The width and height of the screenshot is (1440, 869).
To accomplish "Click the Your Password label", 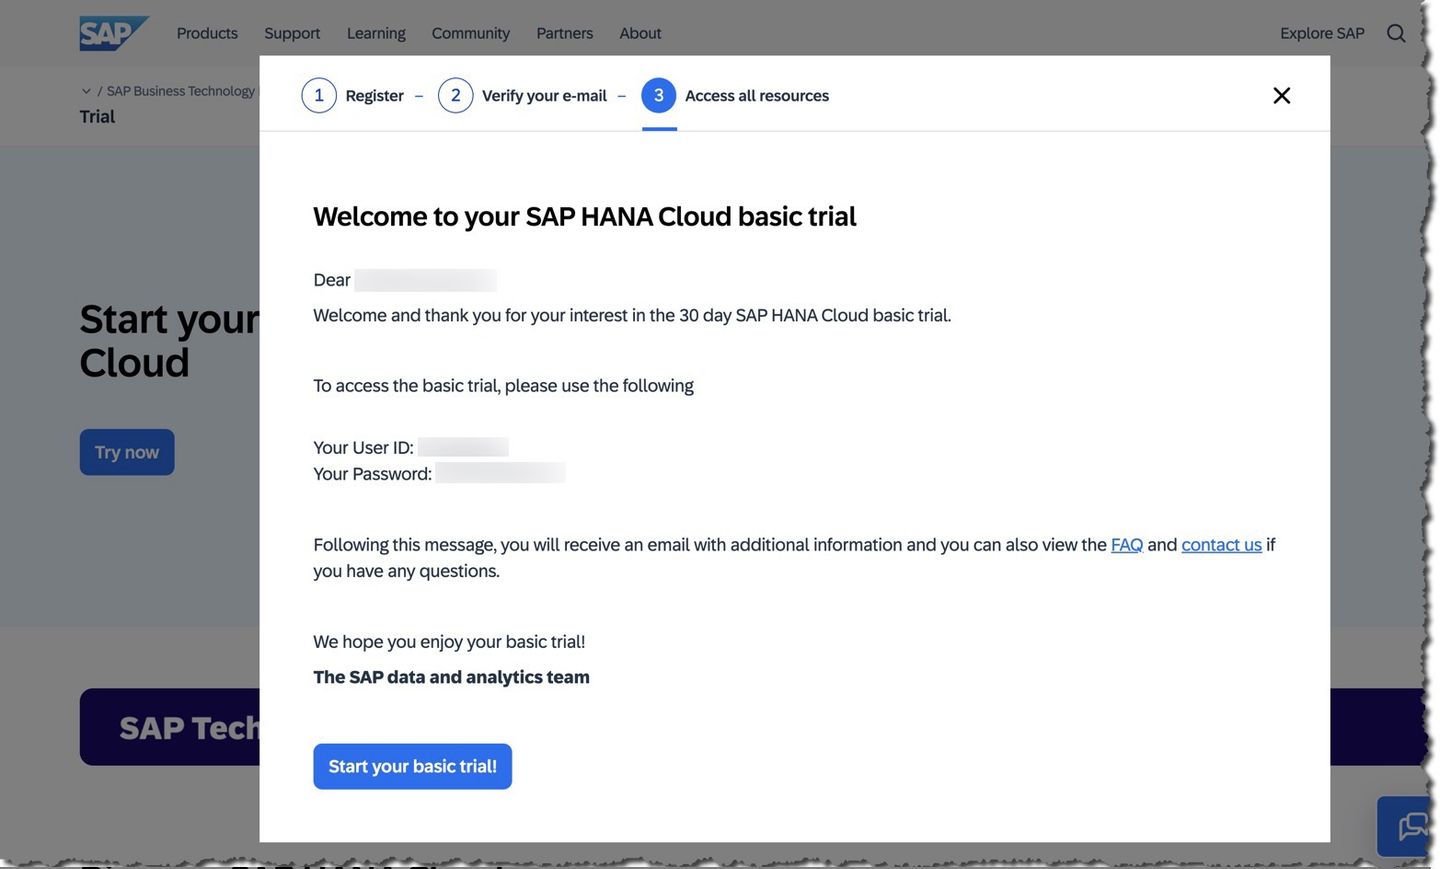I will [372, 474].
